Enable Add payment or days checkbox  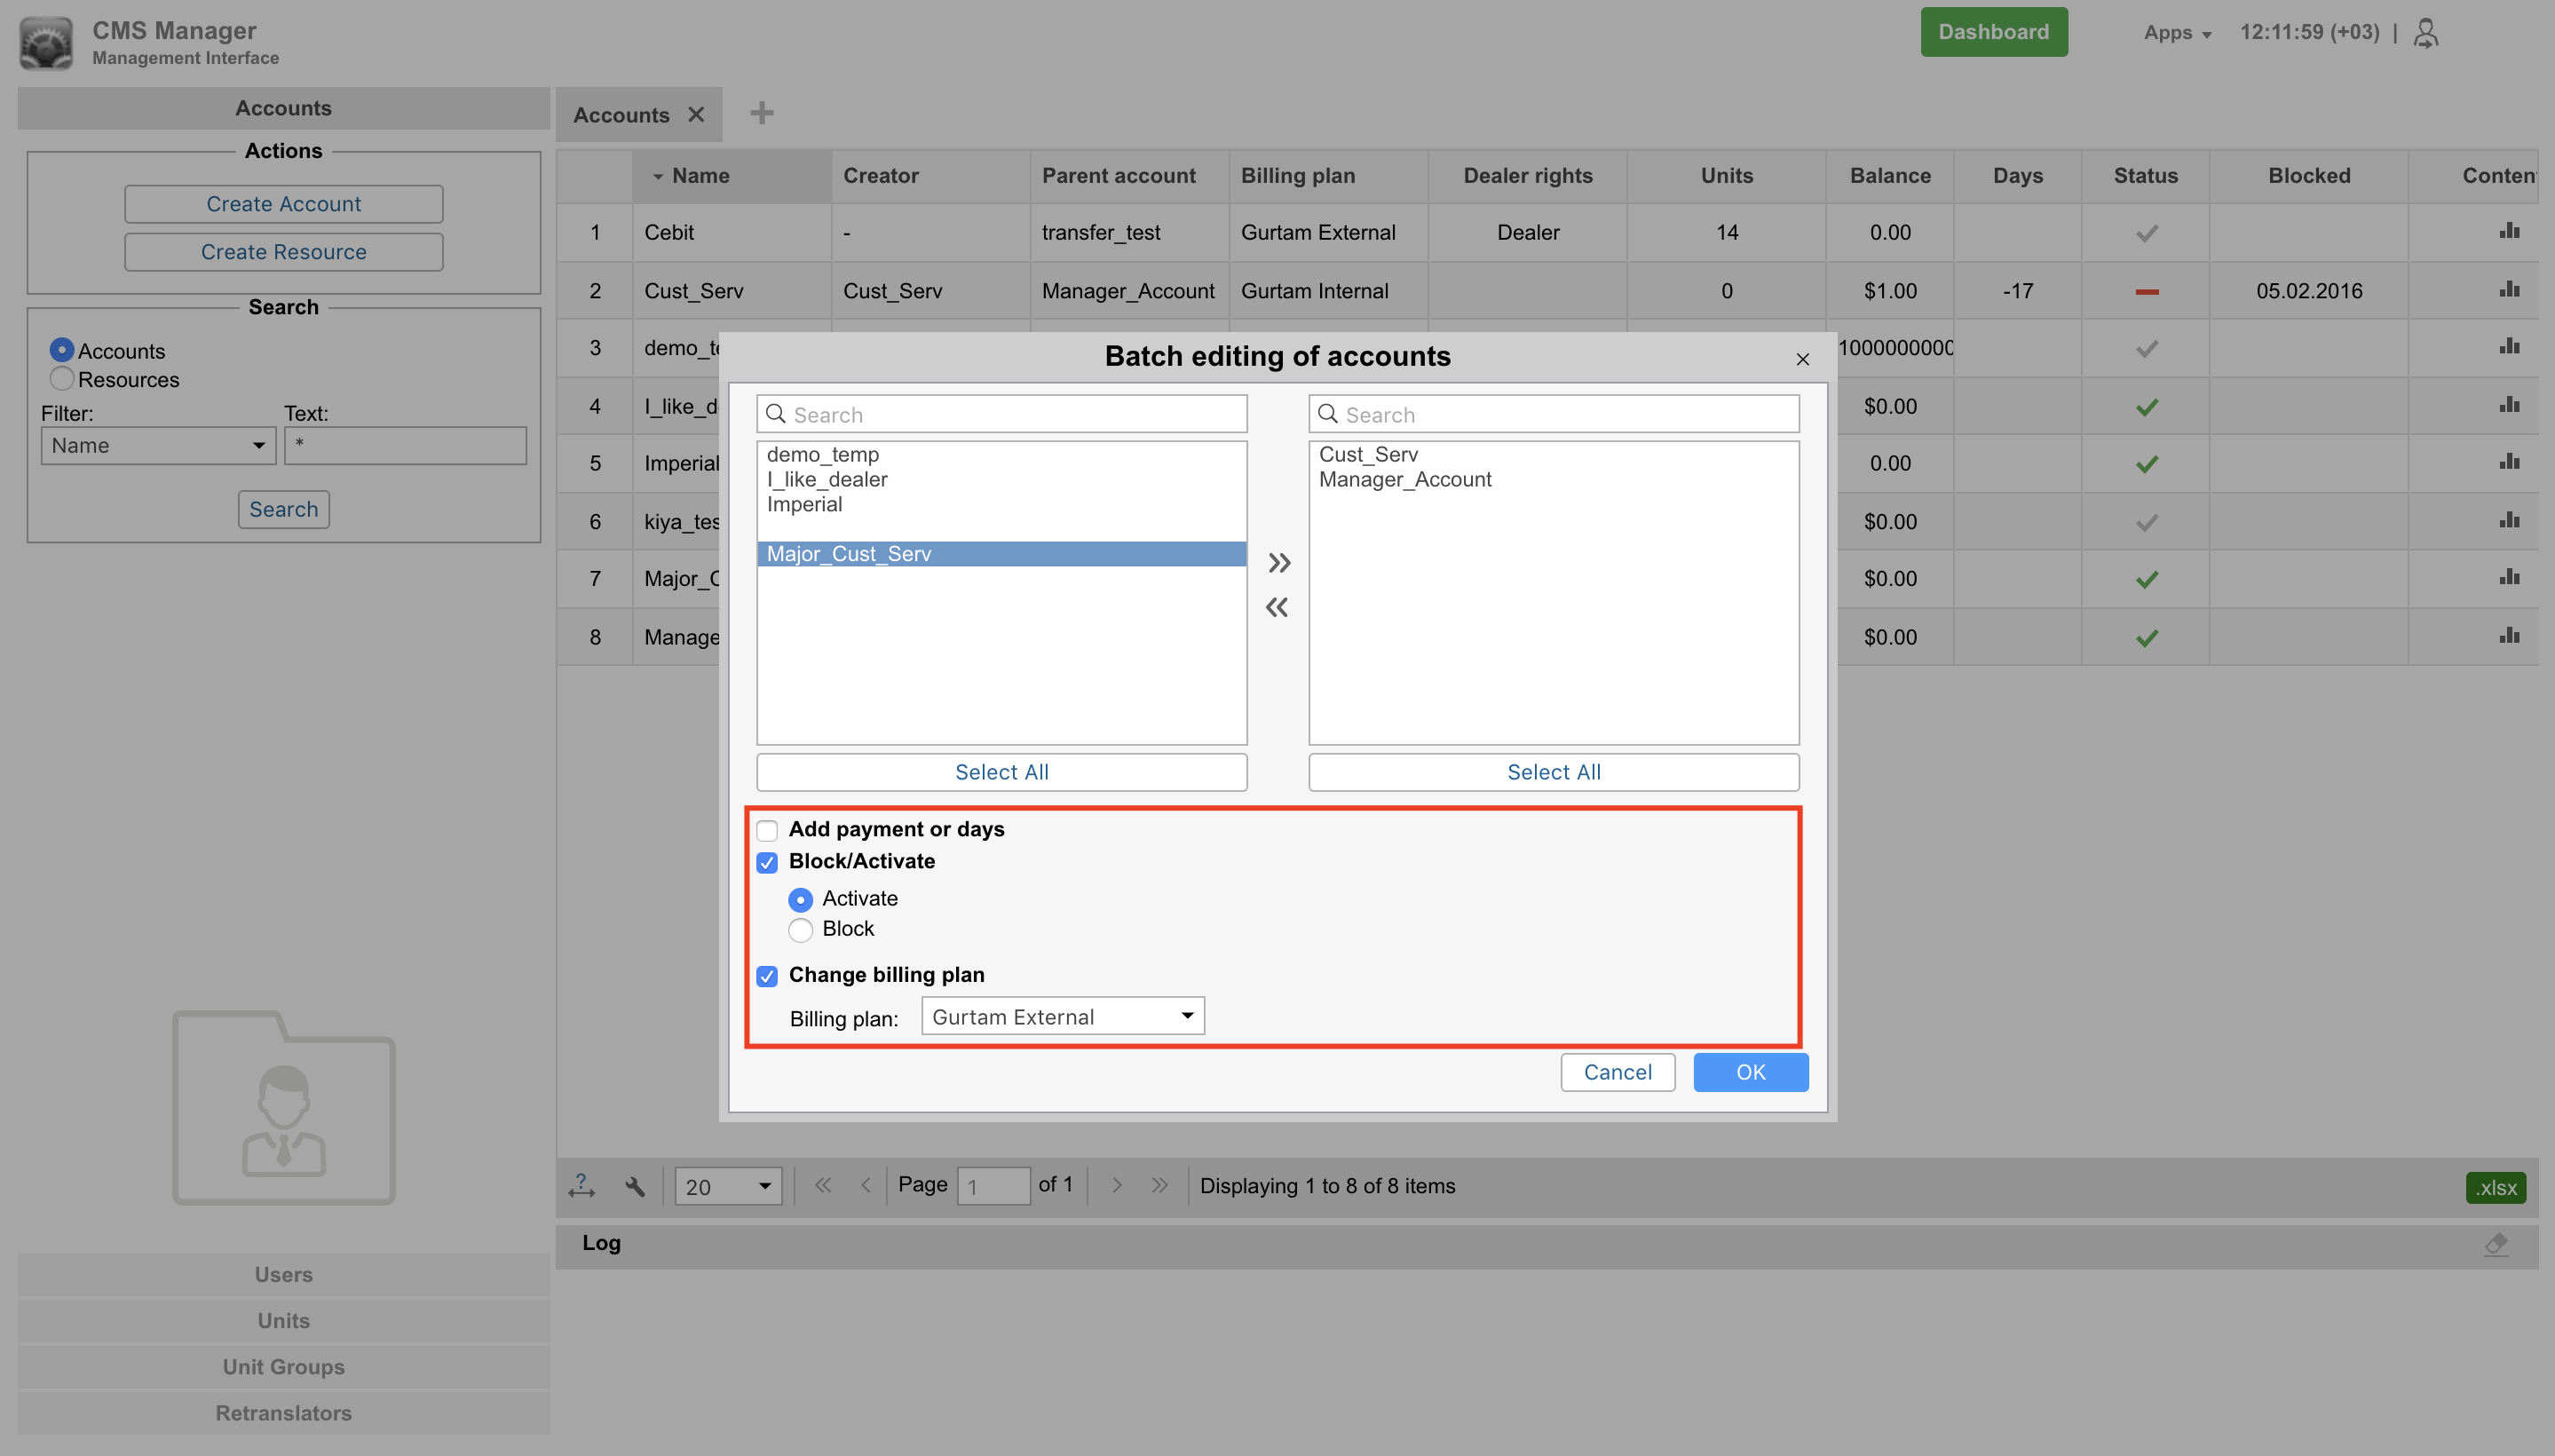pyautogui.click(x=767, y=830)
